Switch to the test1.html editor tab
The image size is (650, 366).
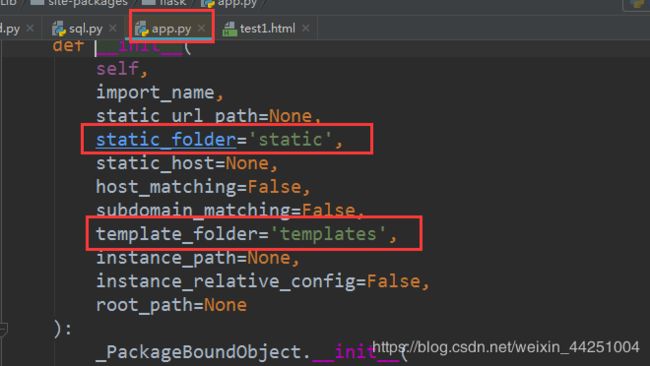267,29
